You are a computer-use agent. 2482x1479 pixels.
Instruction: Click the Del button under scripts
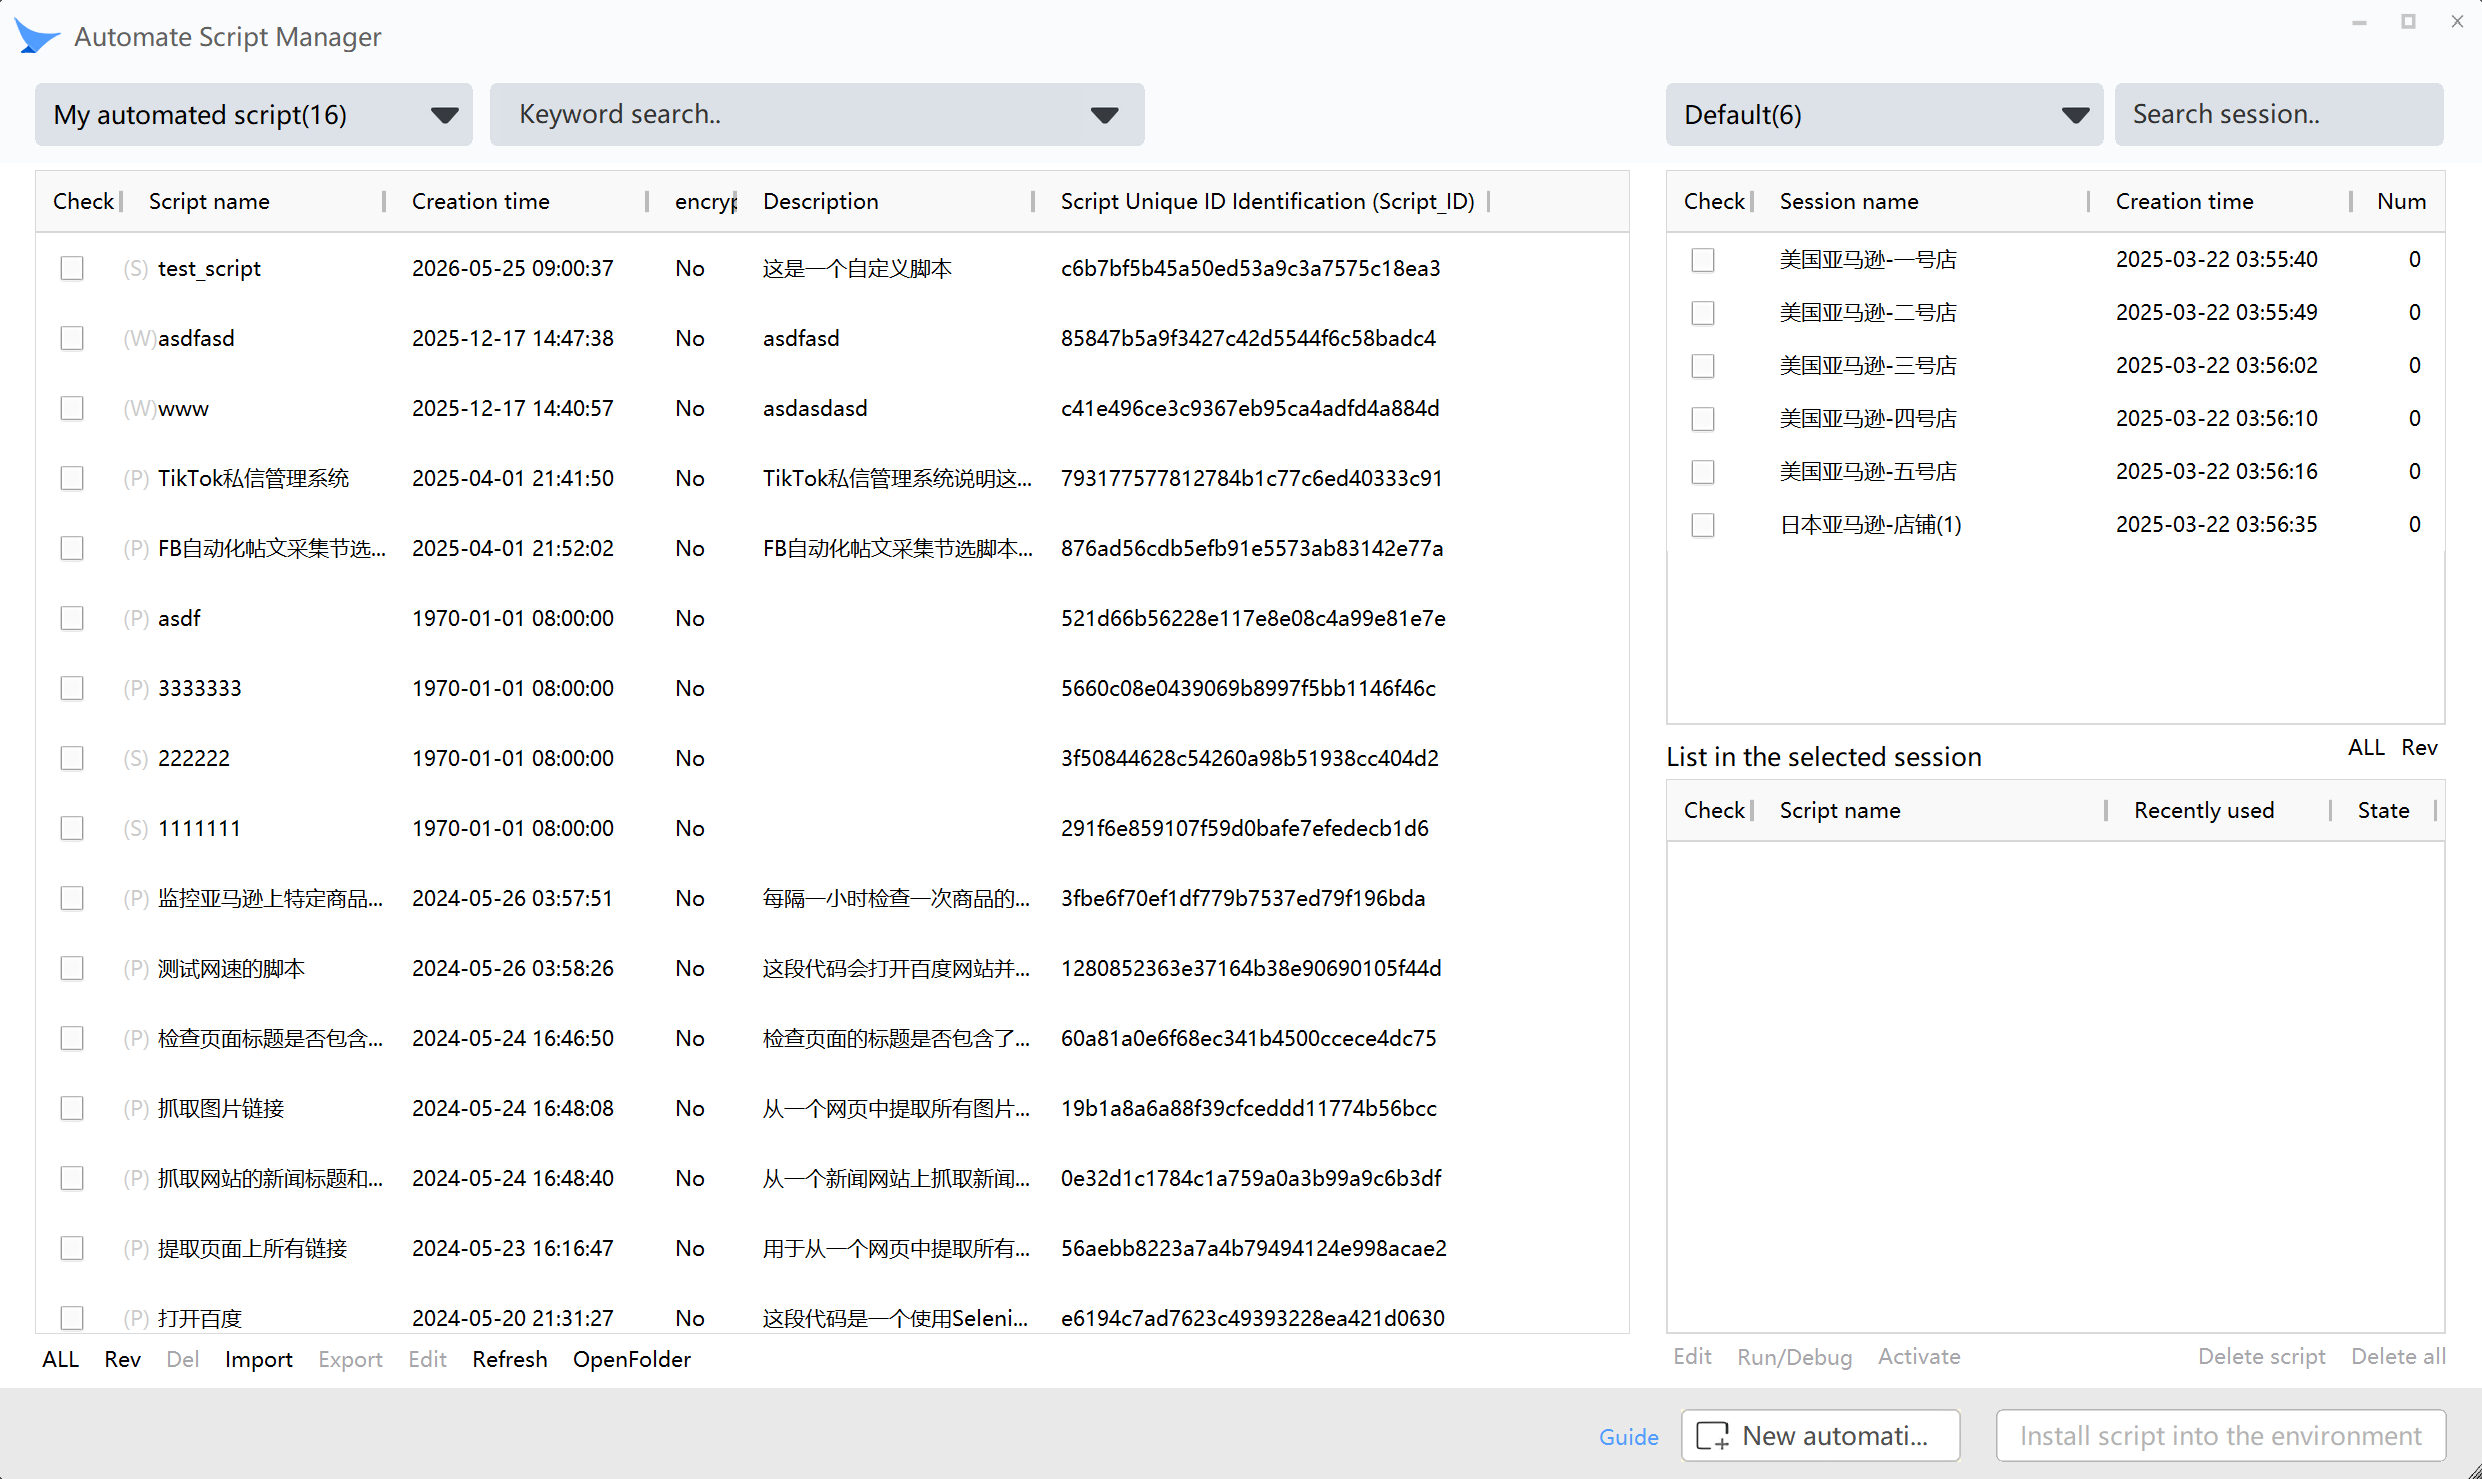[x=182, y=1359]
